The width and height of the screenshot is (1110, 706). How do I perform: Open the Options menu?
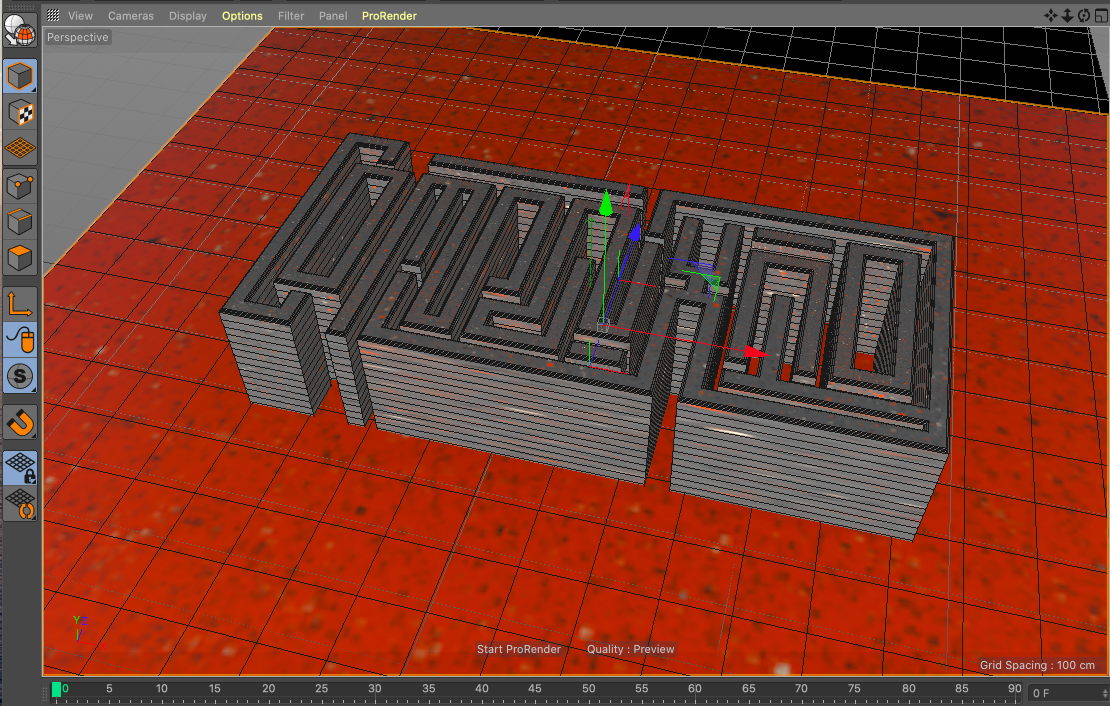pos(242,16)
